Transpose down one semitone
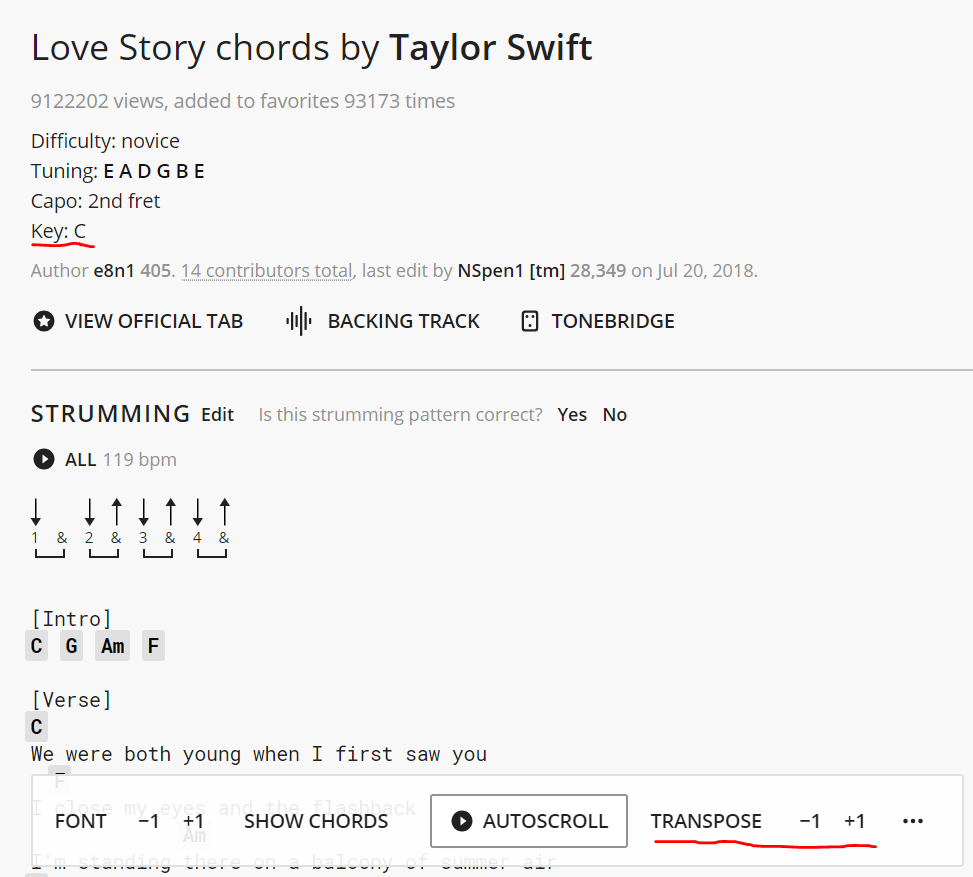Screen dimensions: 973x877 [x=810, y=821]
